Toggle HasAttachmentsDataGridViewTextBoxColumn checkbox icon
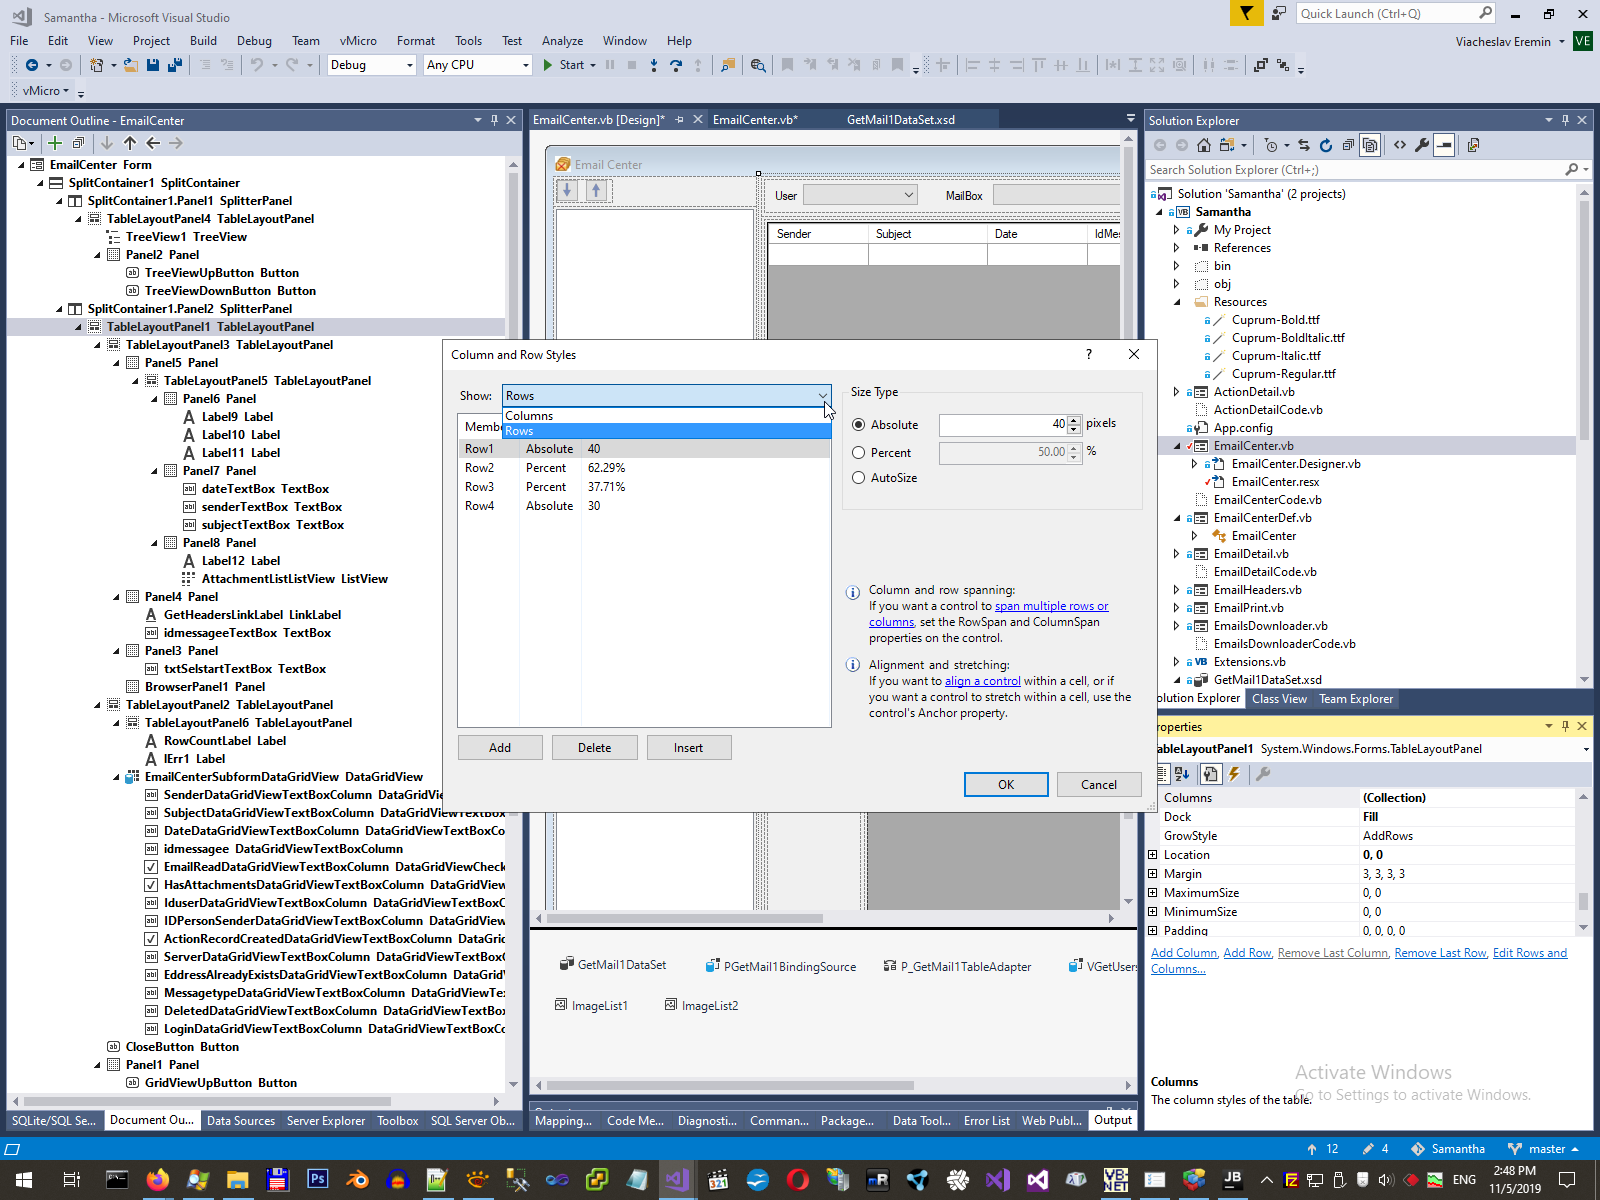 pyautogui.click(x=151, y=885)
